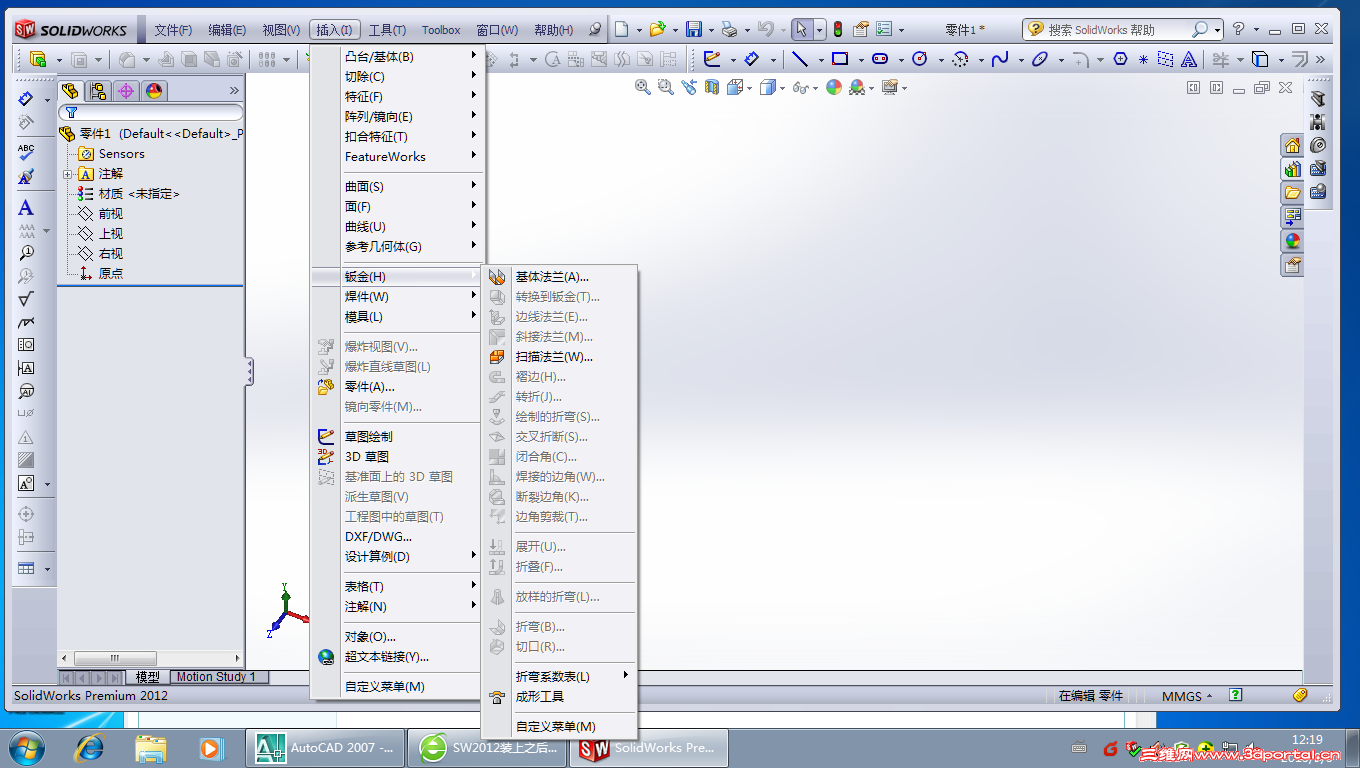Select the Spline sketch tool

coord(1000,59)
